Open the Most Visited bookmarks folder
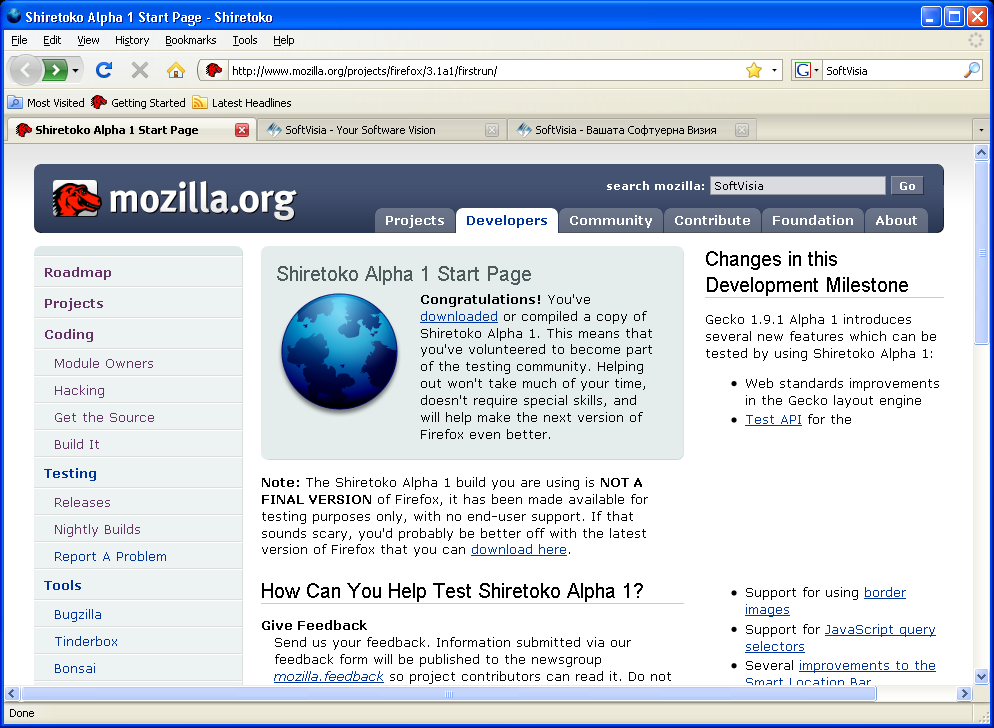Viewport: 994px width, 728px height. coord(46,103)
